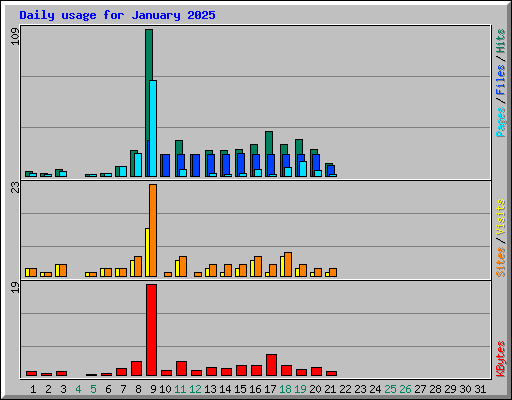The image size is (512, 400).
Task: Select the tall orange Sites bar on day 9
Action: (153, 230)
